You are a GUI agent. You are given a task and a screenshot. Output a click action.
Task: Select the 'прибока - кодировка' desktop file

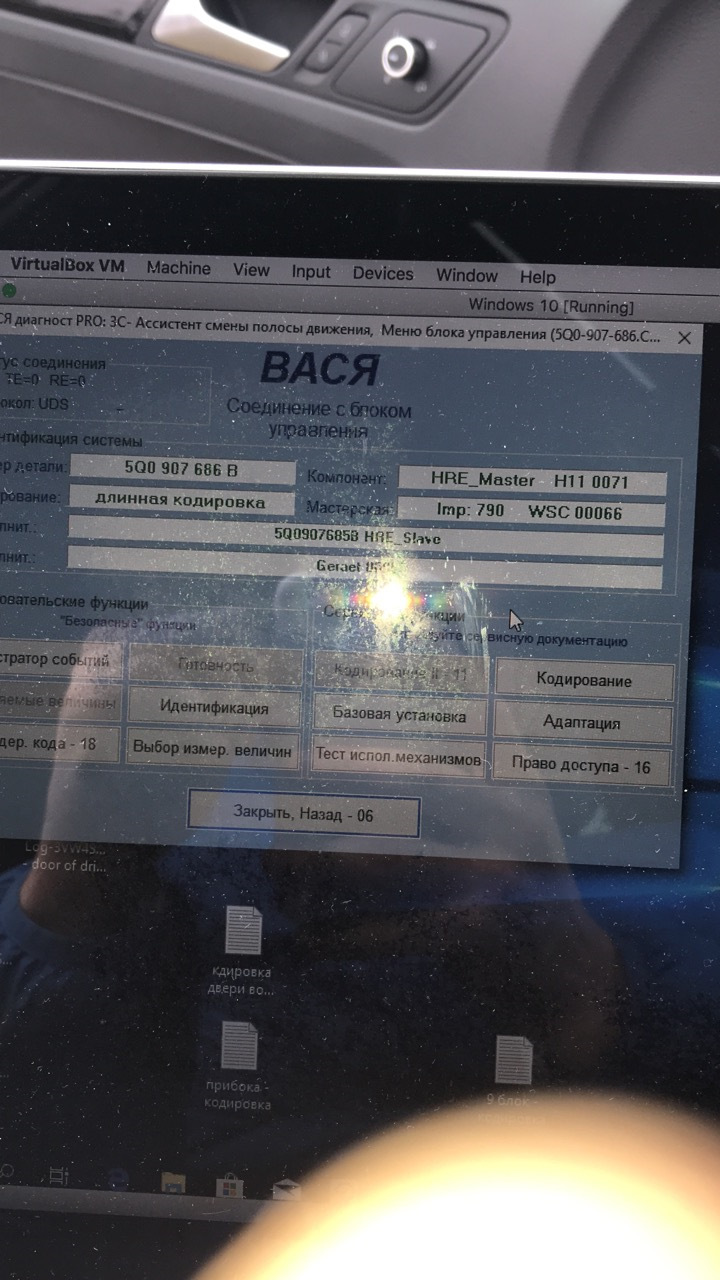(238, 1066)
